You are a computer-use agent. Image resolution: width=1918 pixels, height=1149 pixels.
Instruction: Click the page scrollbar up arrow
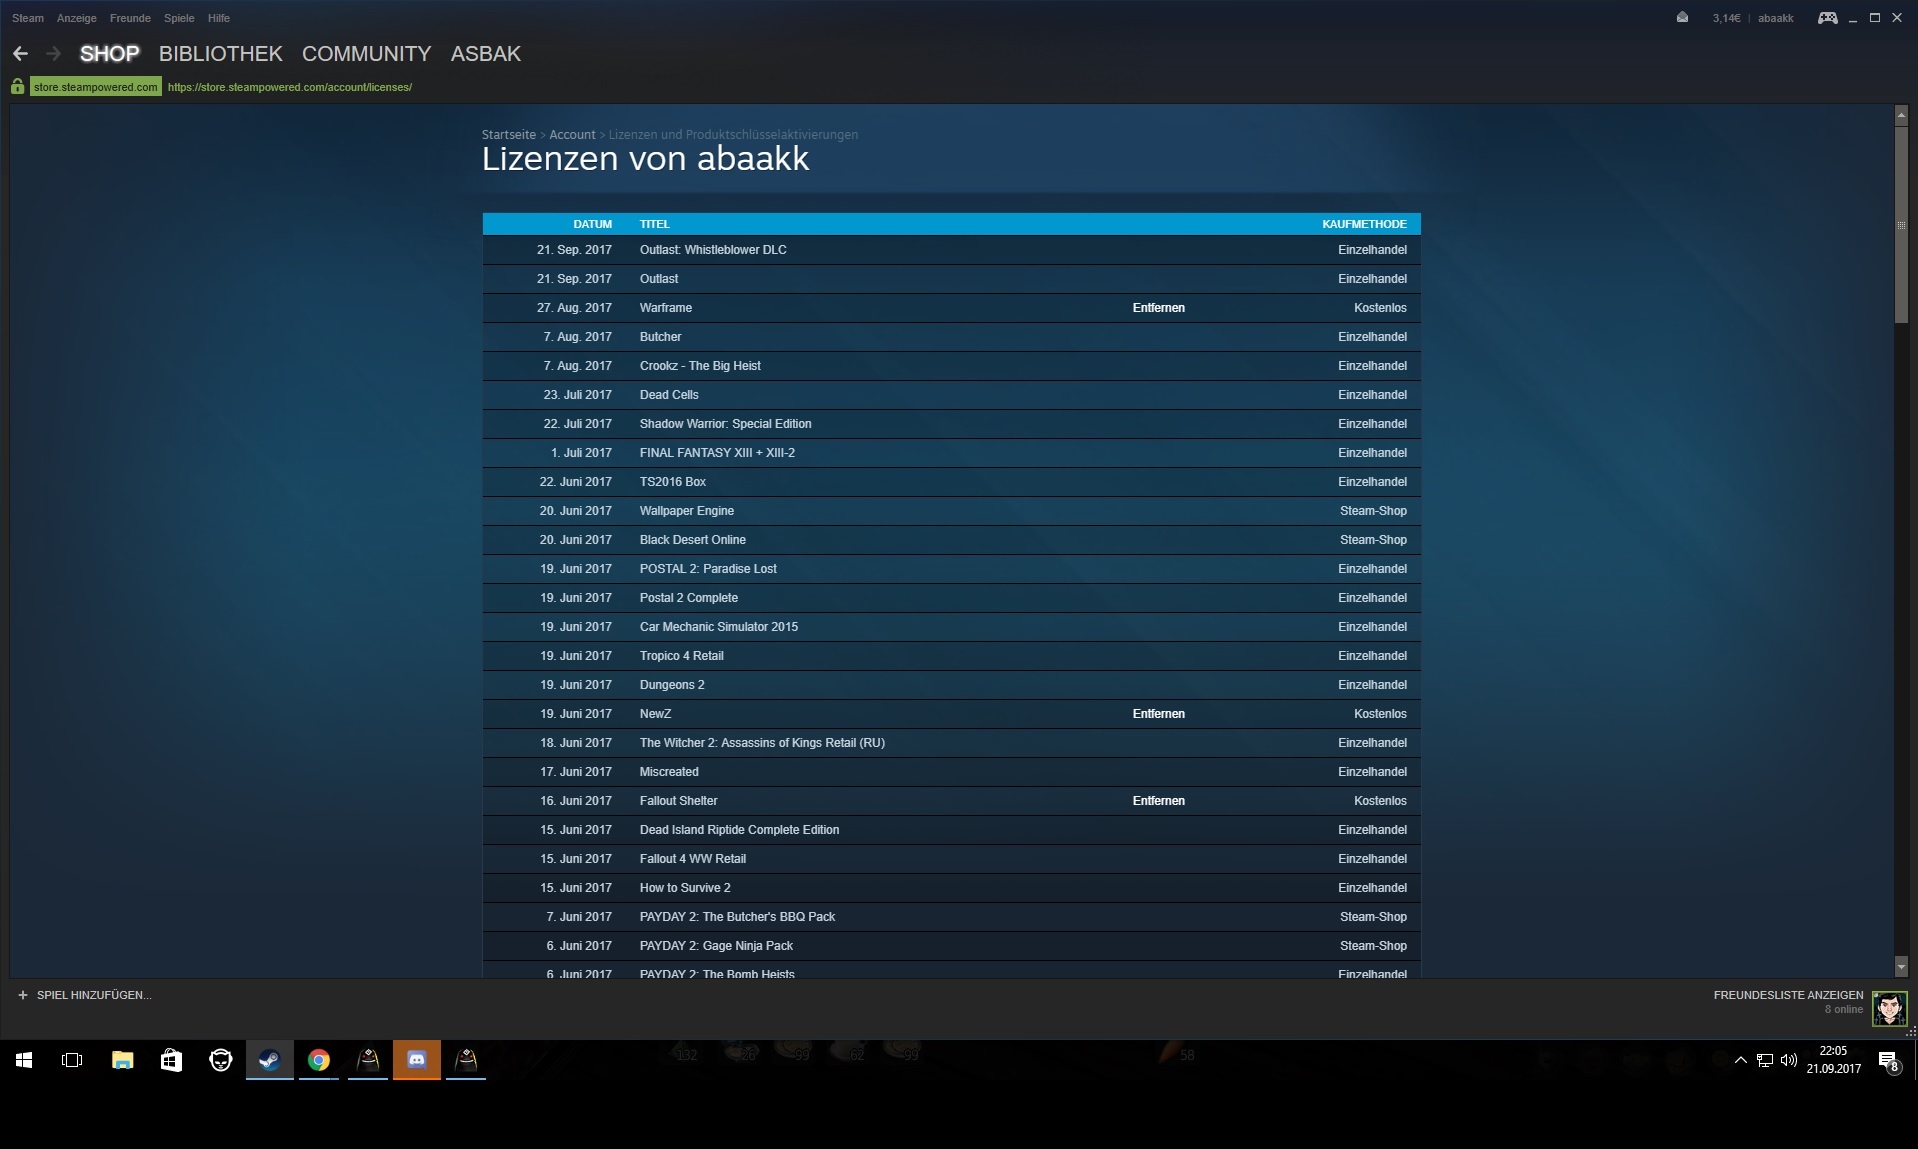1901,116
